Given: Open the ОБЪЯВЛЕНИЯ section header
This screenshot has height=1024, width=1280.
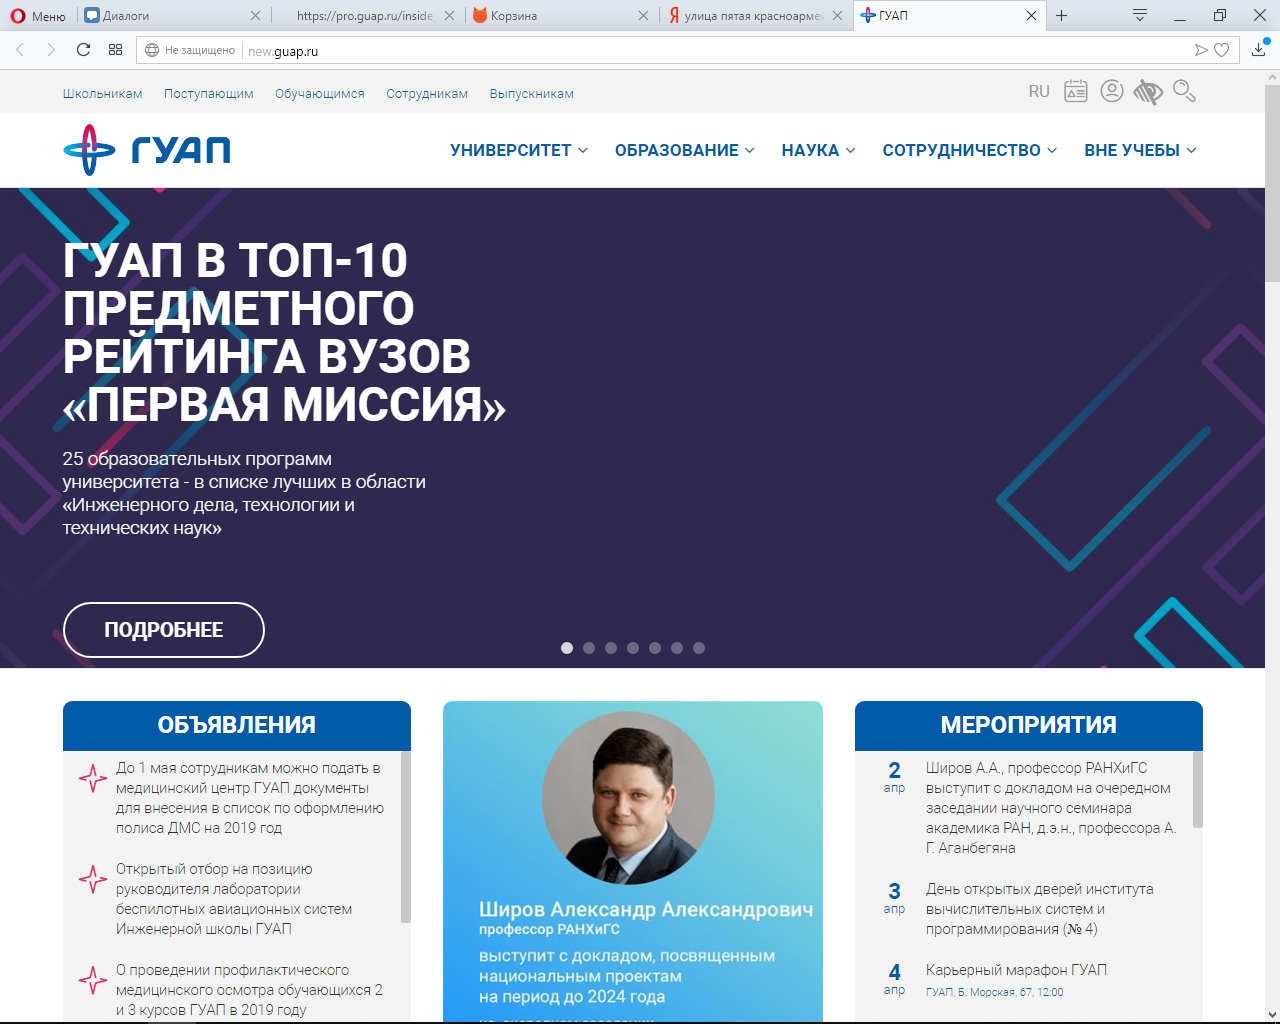Looking at the screenshot, I should [x=237, y=725].
